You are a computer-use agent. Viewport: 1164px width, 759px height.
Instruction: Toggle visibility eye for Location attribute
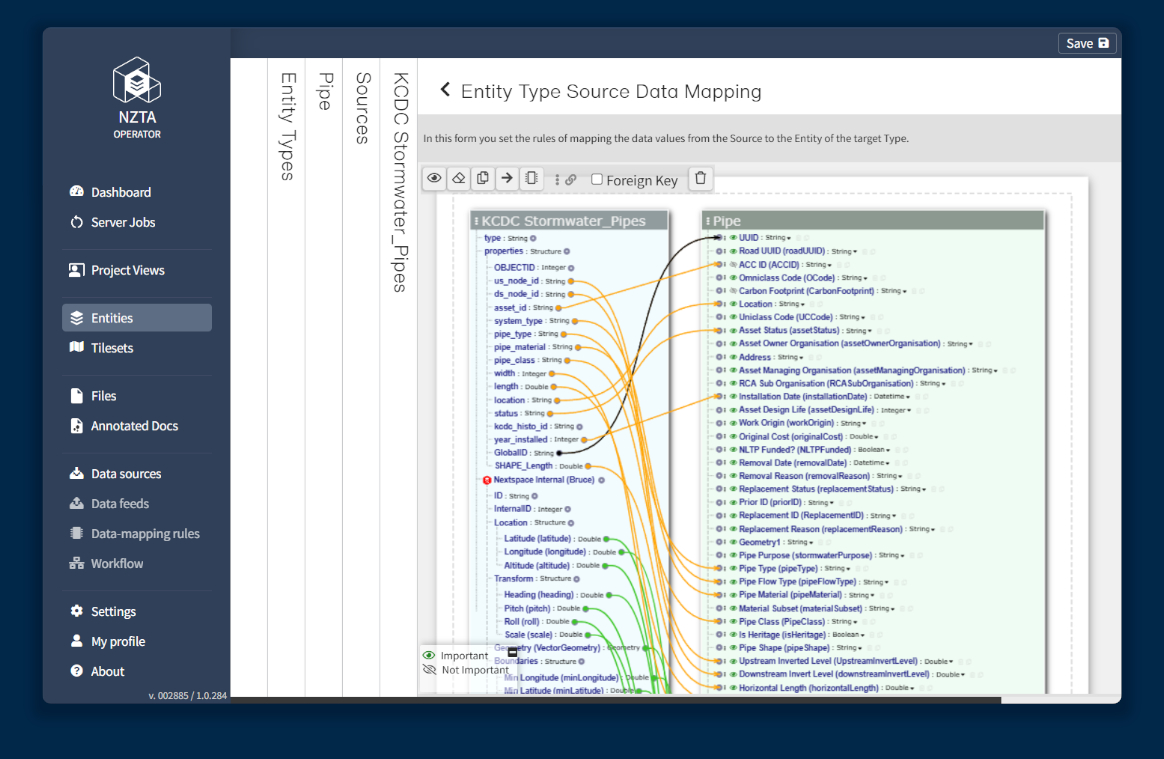[x=733, y=304]
